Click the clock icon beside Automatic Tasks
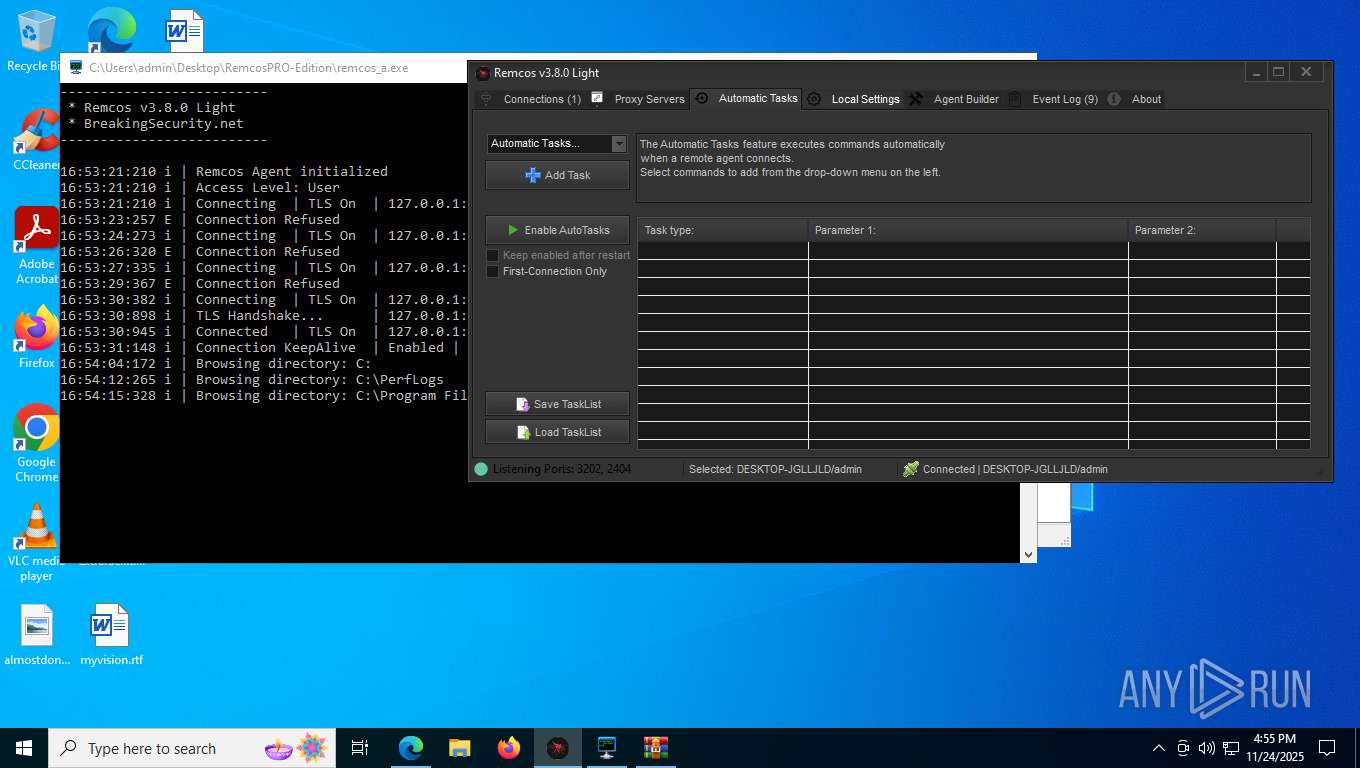The width and height of the screenshot is (1360, 768). pyautogui.click(x=701, y=98)
